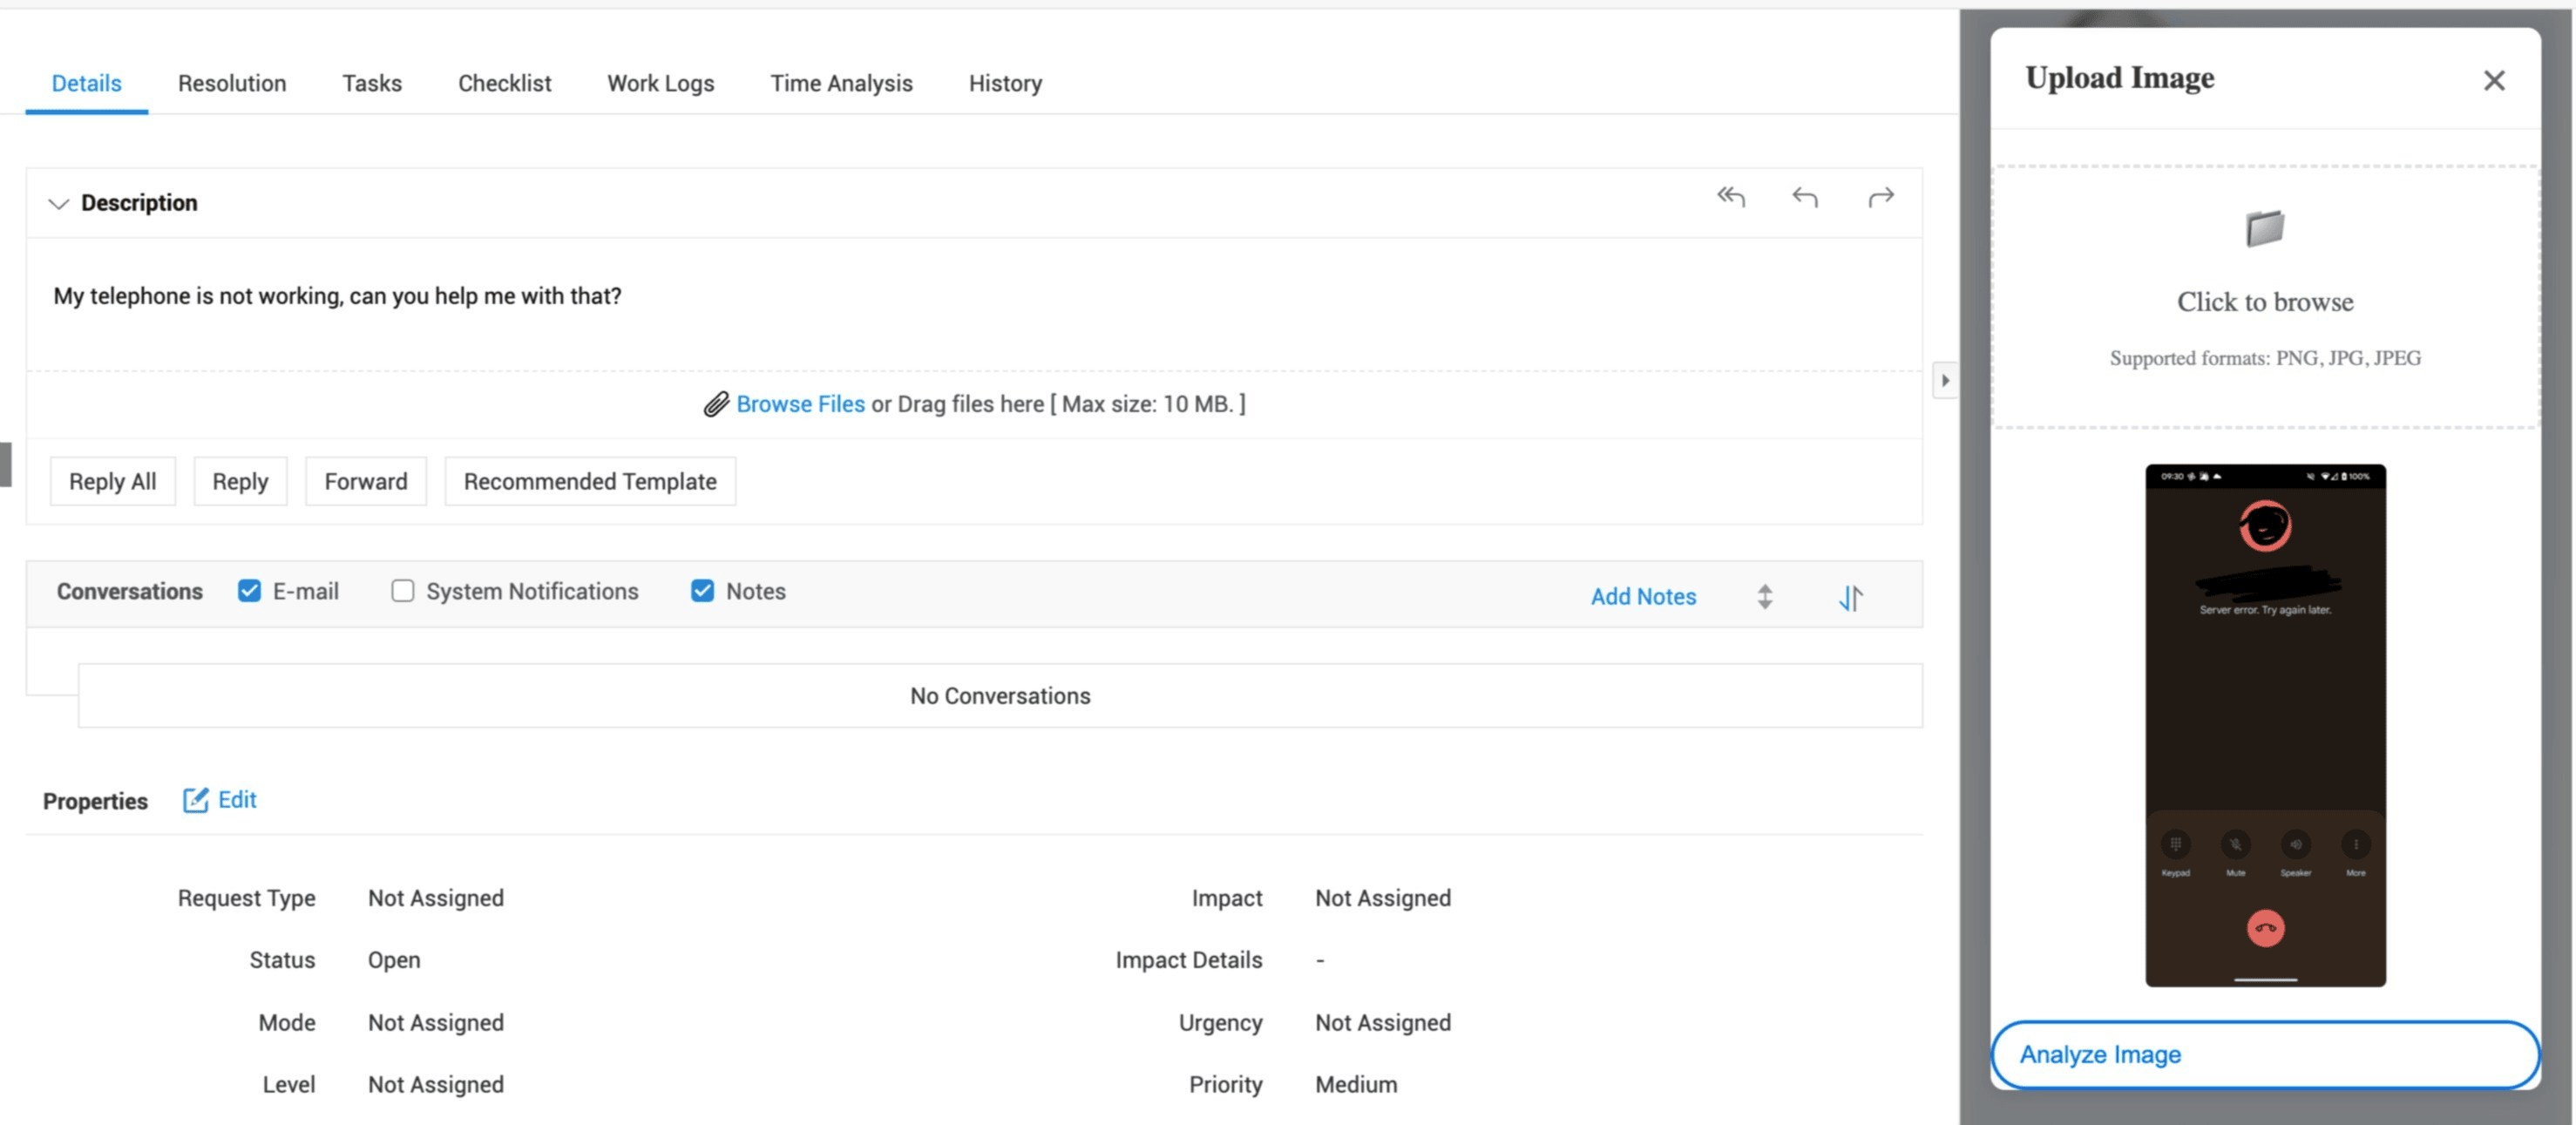This screenshot has width=2576, height=1125.
Task: Open the Work Logs tab
Action: click(x=660, y=83)
